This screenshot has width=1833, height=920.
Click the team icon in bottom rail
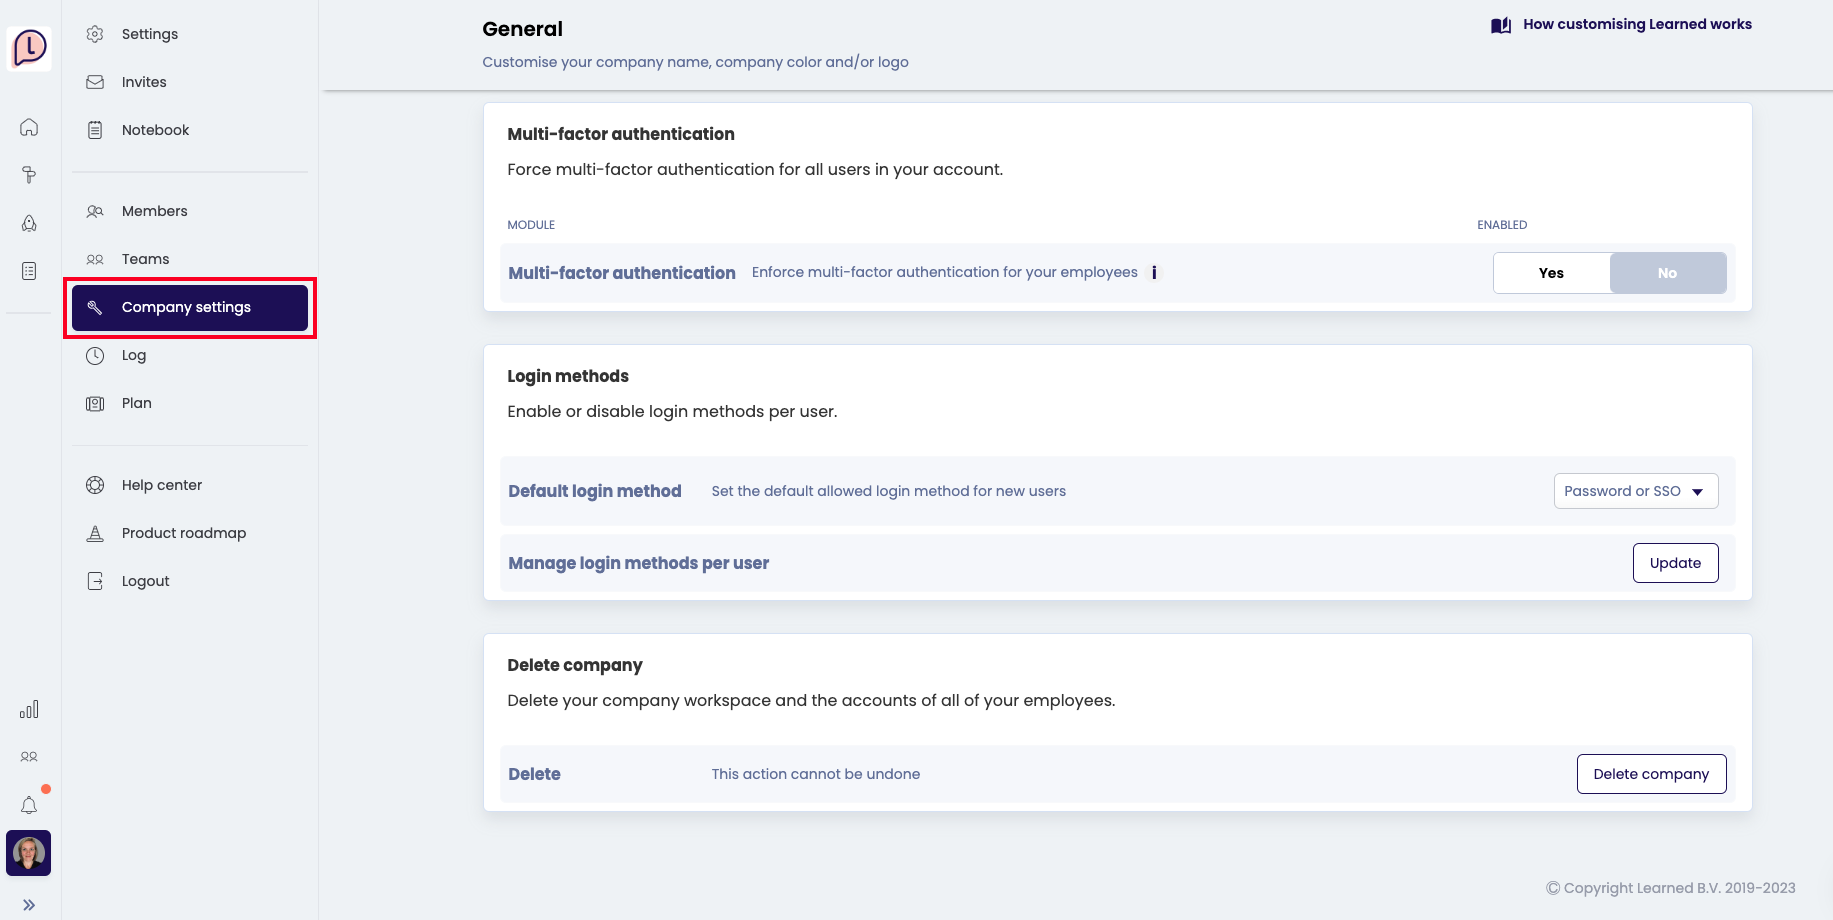pyautogui.click(x=29, y=757)
